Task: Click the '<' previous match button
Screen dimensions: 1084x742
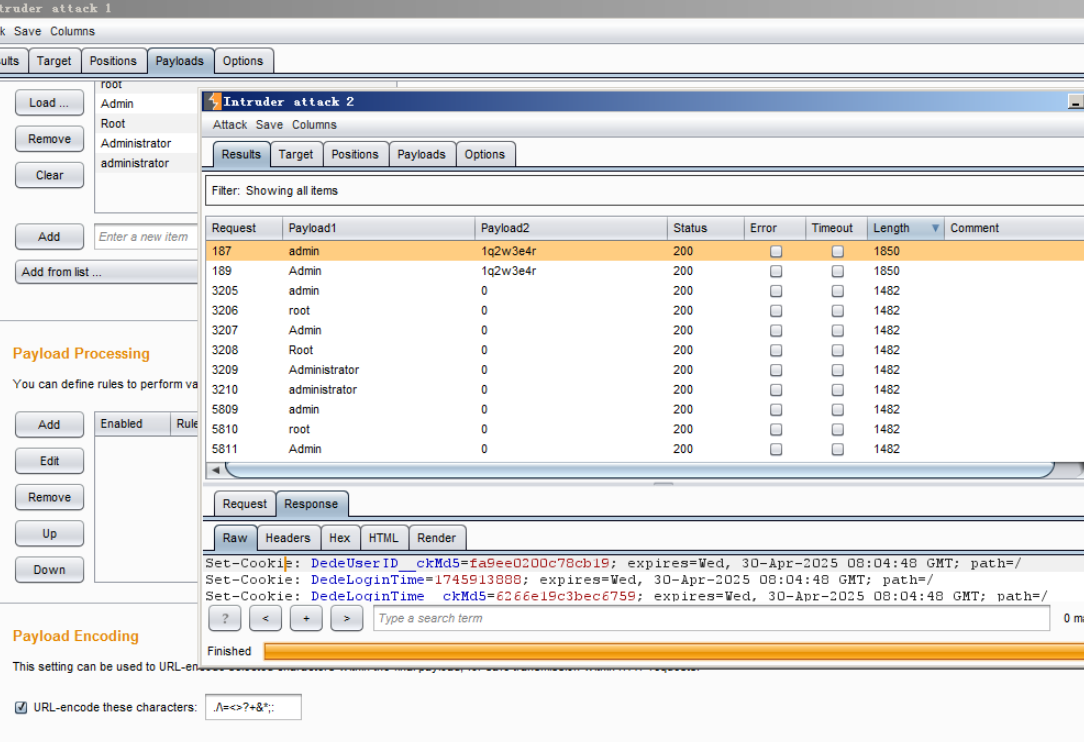Action: click(265, 618)
